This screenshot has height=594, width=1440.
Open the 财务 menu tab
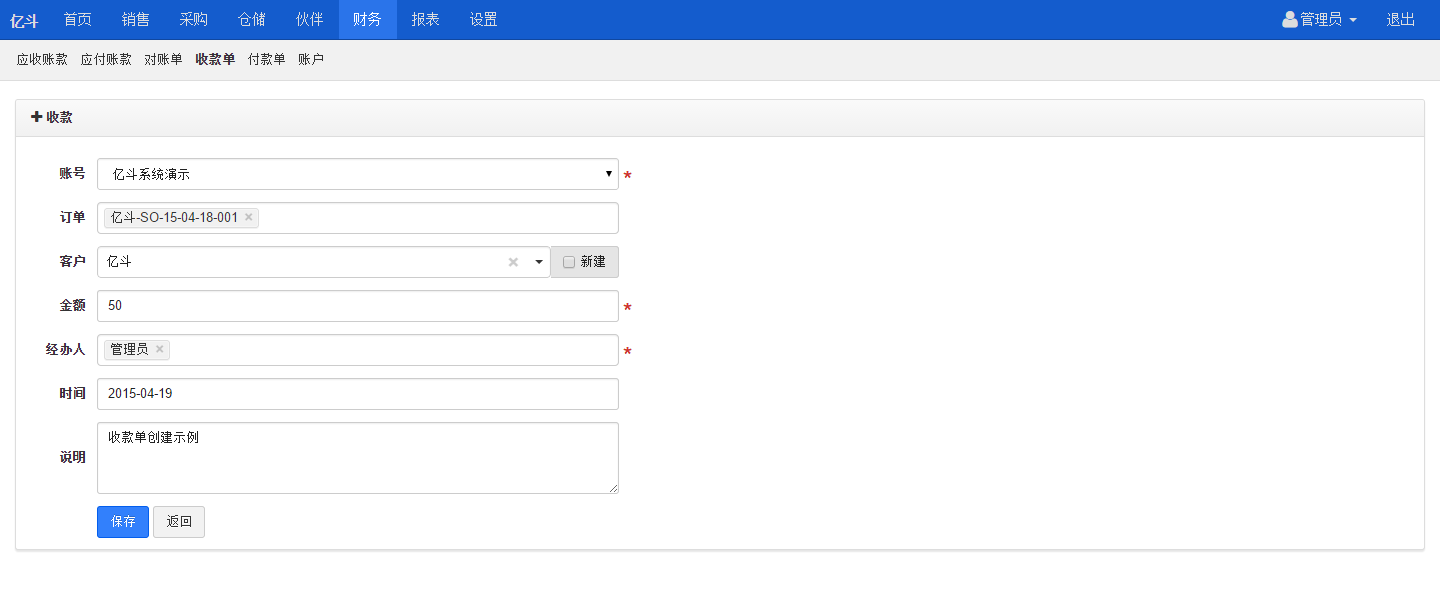[x=367, y=19]
